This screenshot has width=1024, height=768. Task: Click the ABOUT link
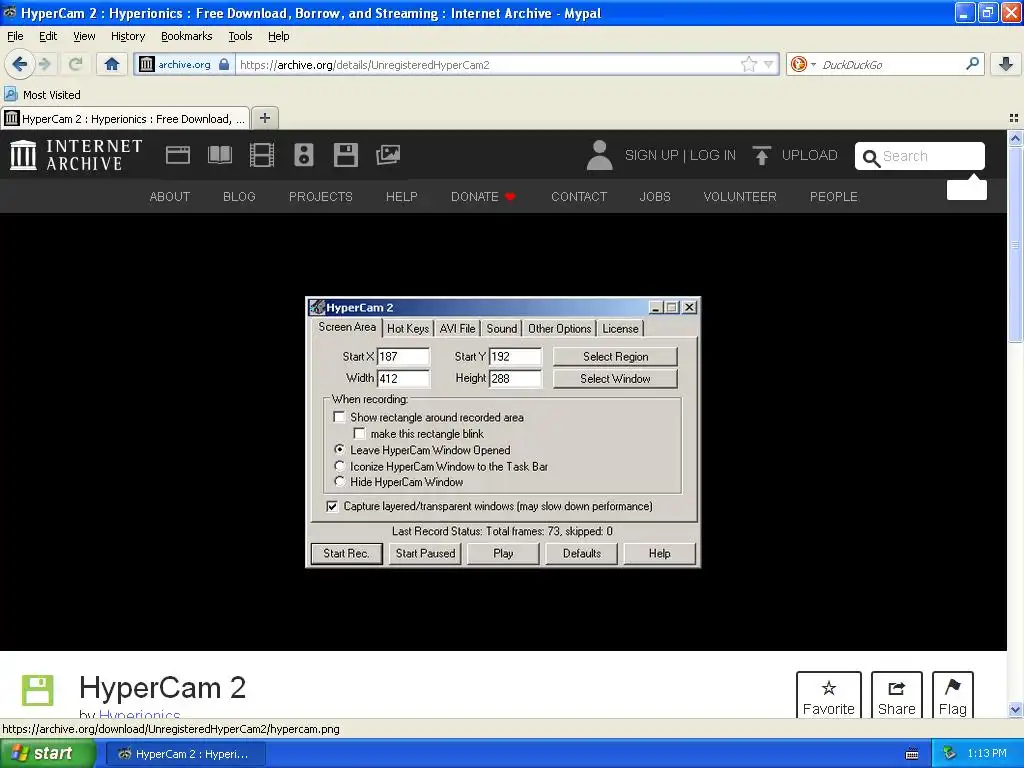pyautogui.click(x=170, y=197)
